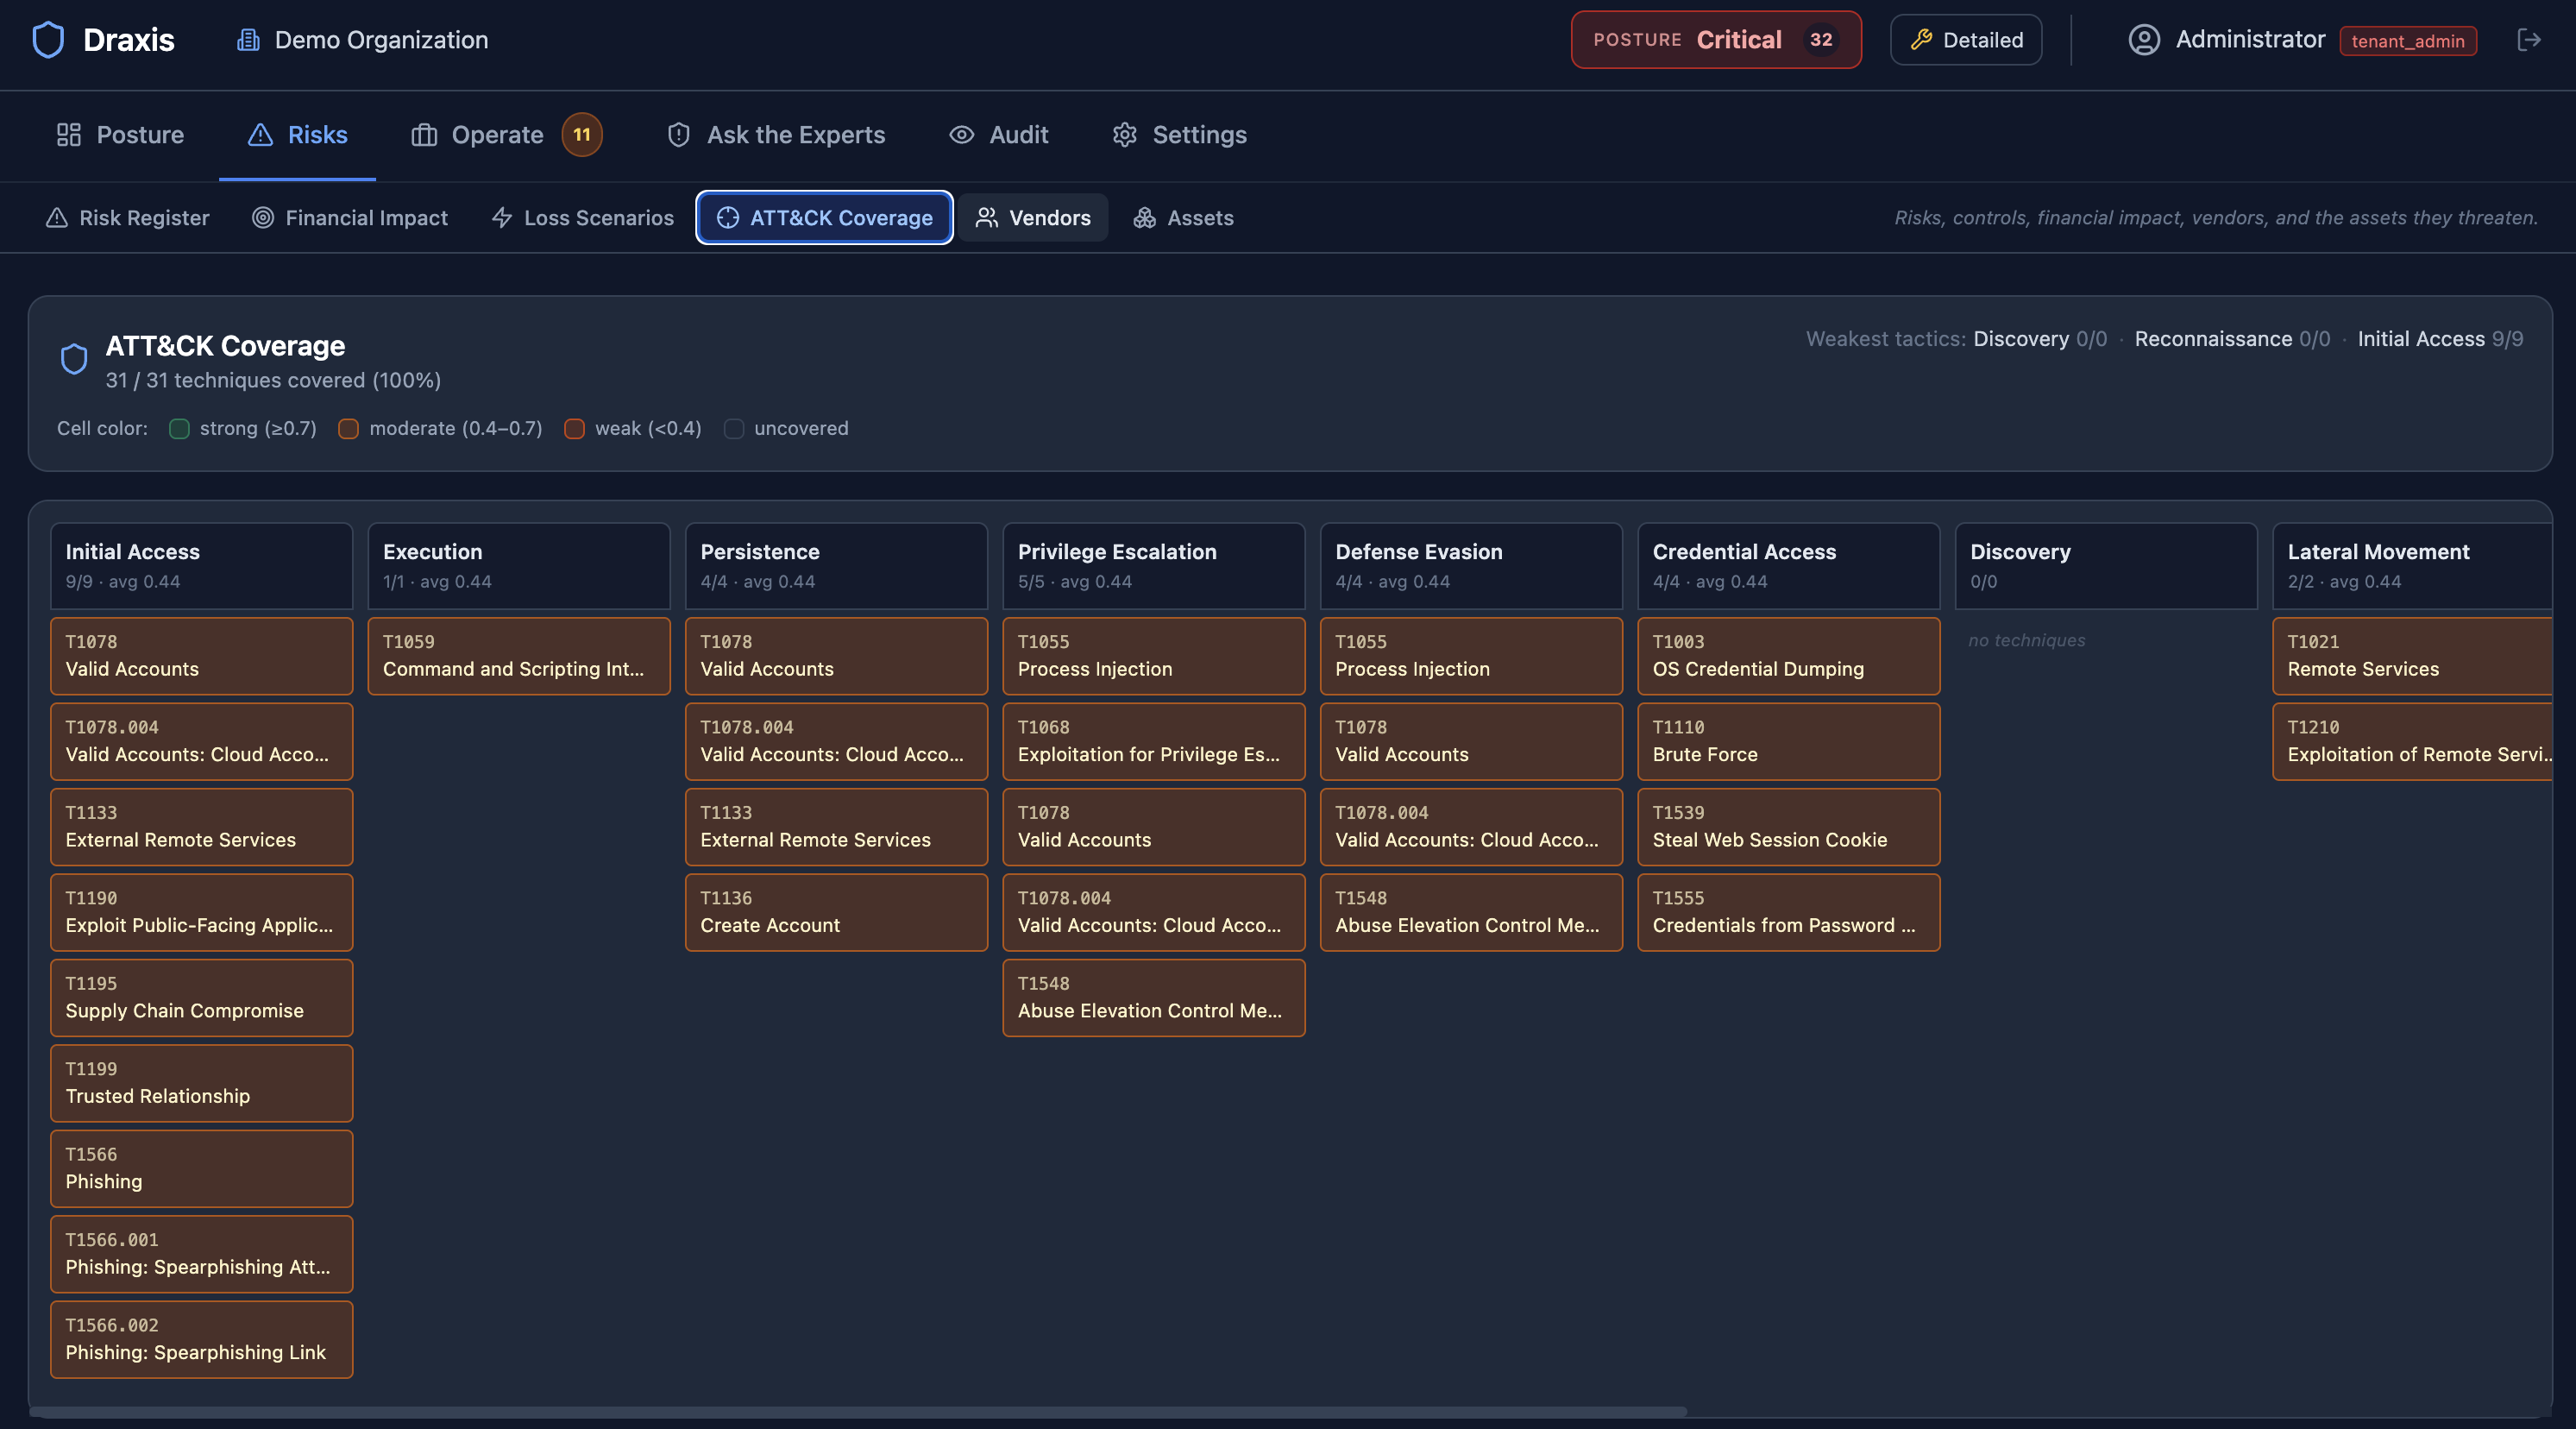
Task: Open T1003 OS Credential Dumping cell
Action: [1789, 656]
